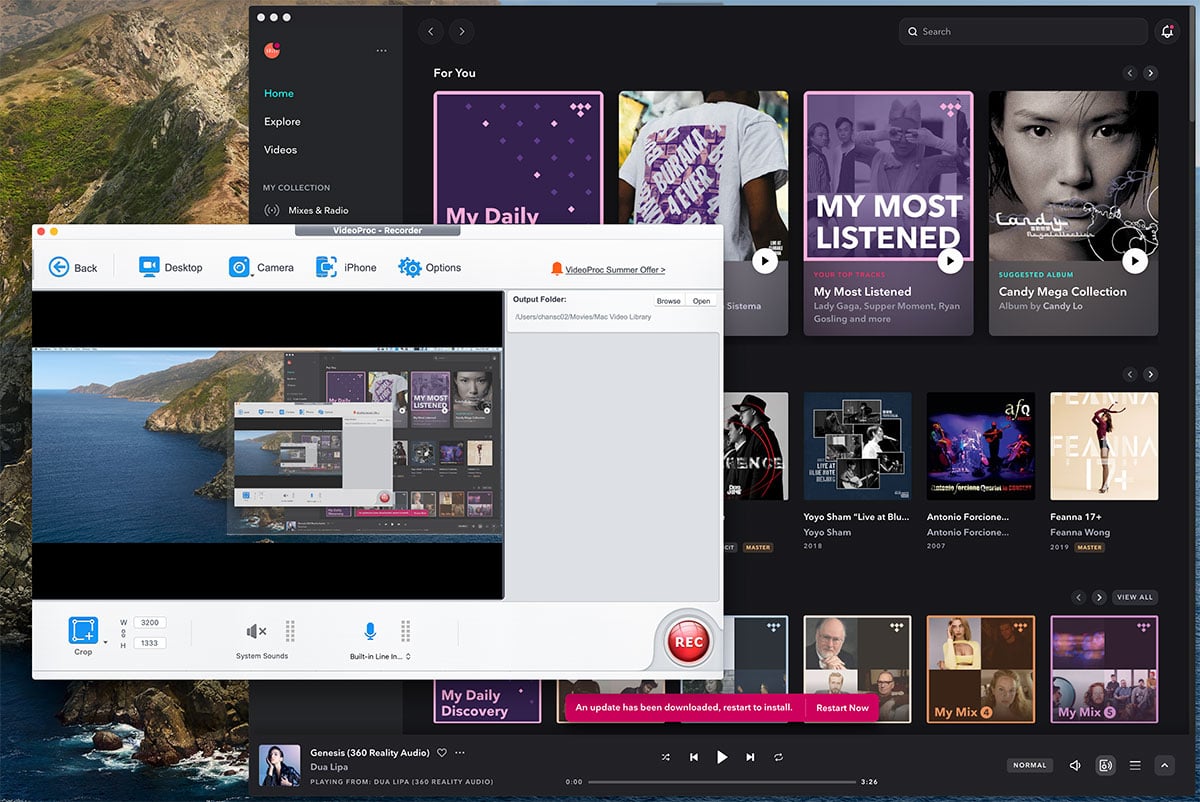Viewport: 1200px width, 802px height.
Task: Open My Mix 4
Action: (x=981, y=669)
